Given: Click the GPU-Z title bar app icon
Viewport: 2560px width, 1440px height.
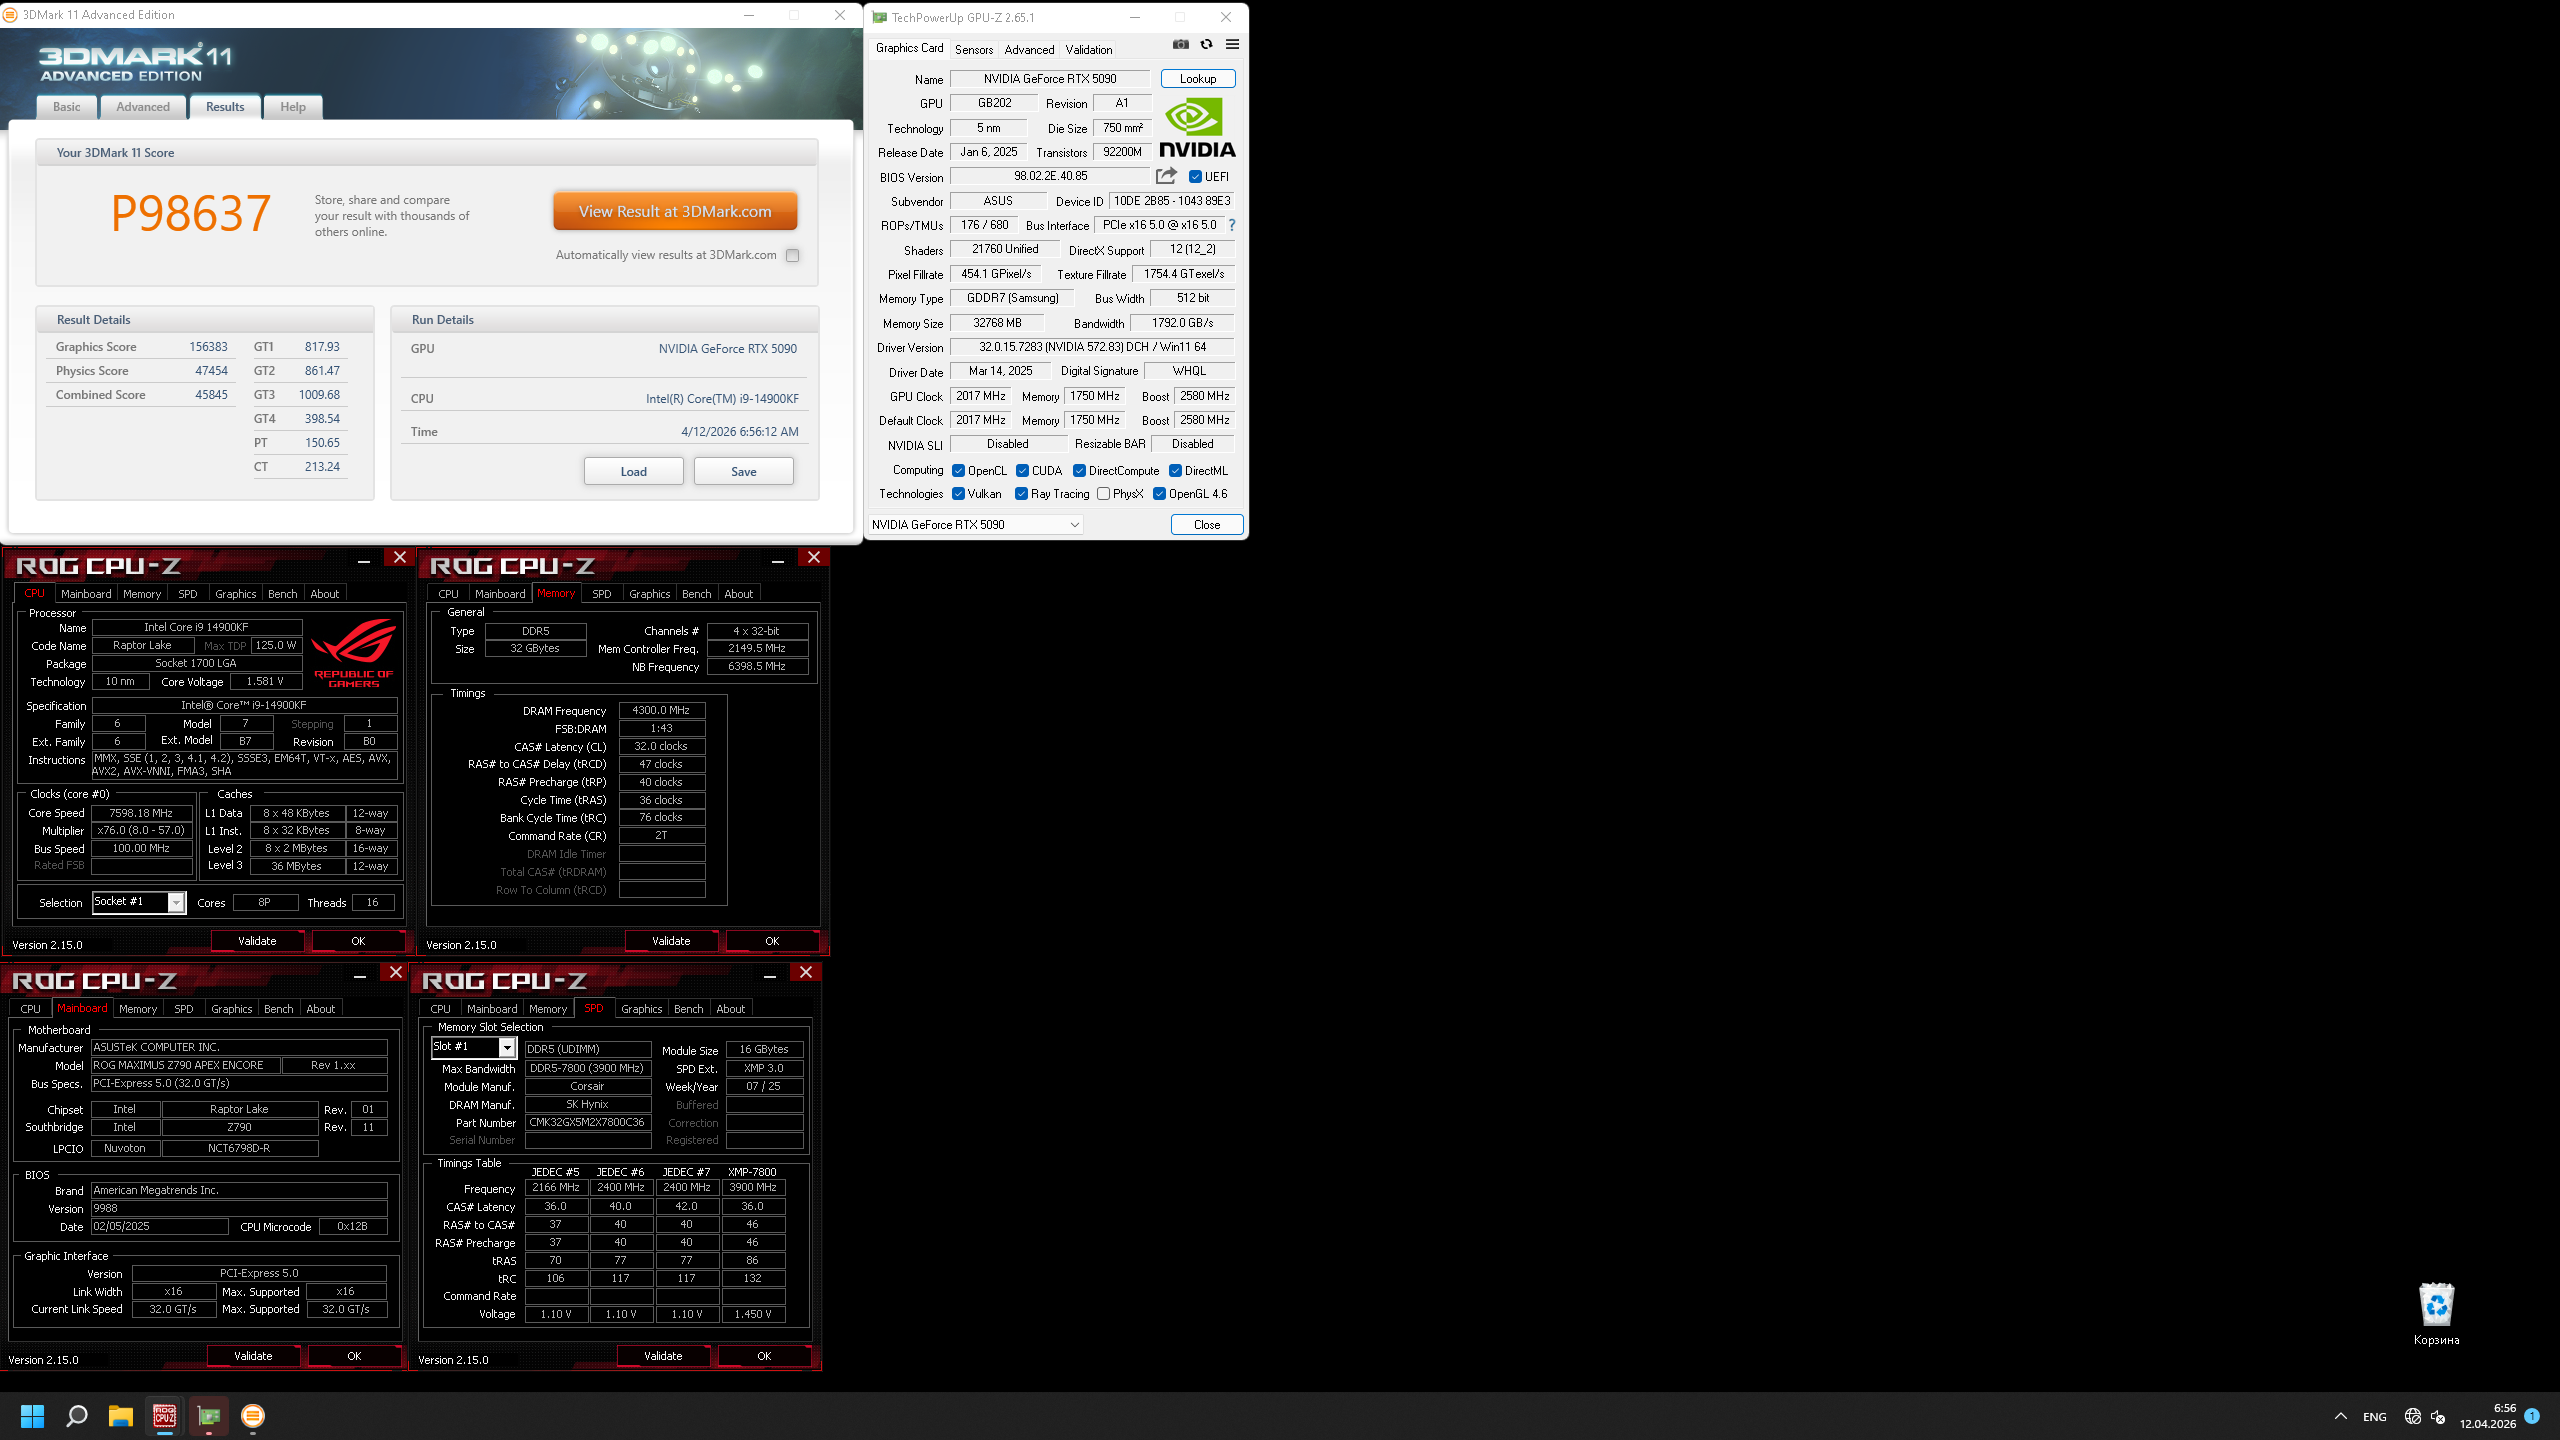Looking at the screenshot, I should (879, 17).
